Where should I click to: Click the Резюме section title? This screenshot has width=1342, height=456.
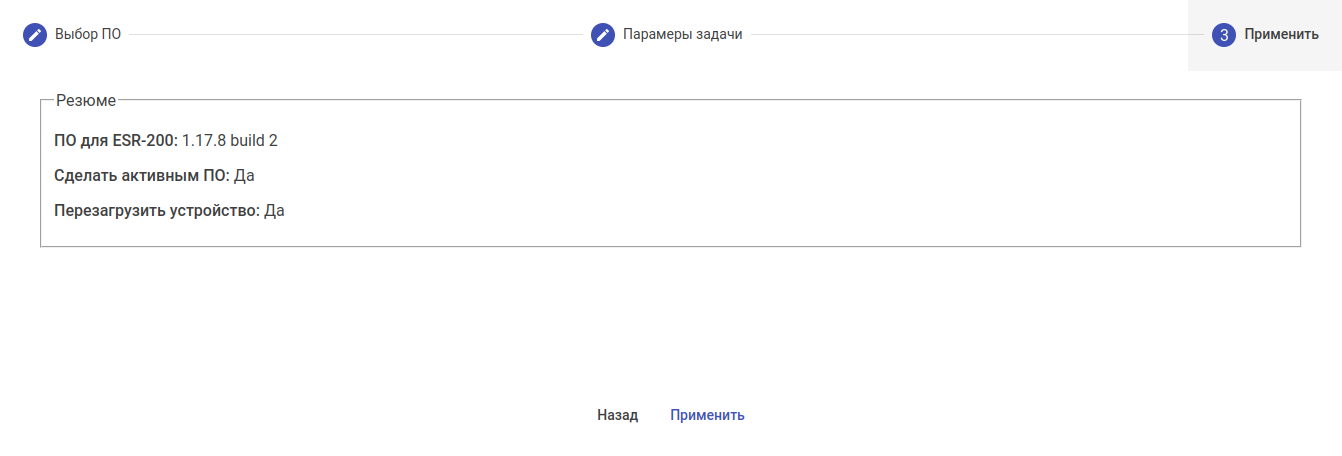[x=86, y=100]
